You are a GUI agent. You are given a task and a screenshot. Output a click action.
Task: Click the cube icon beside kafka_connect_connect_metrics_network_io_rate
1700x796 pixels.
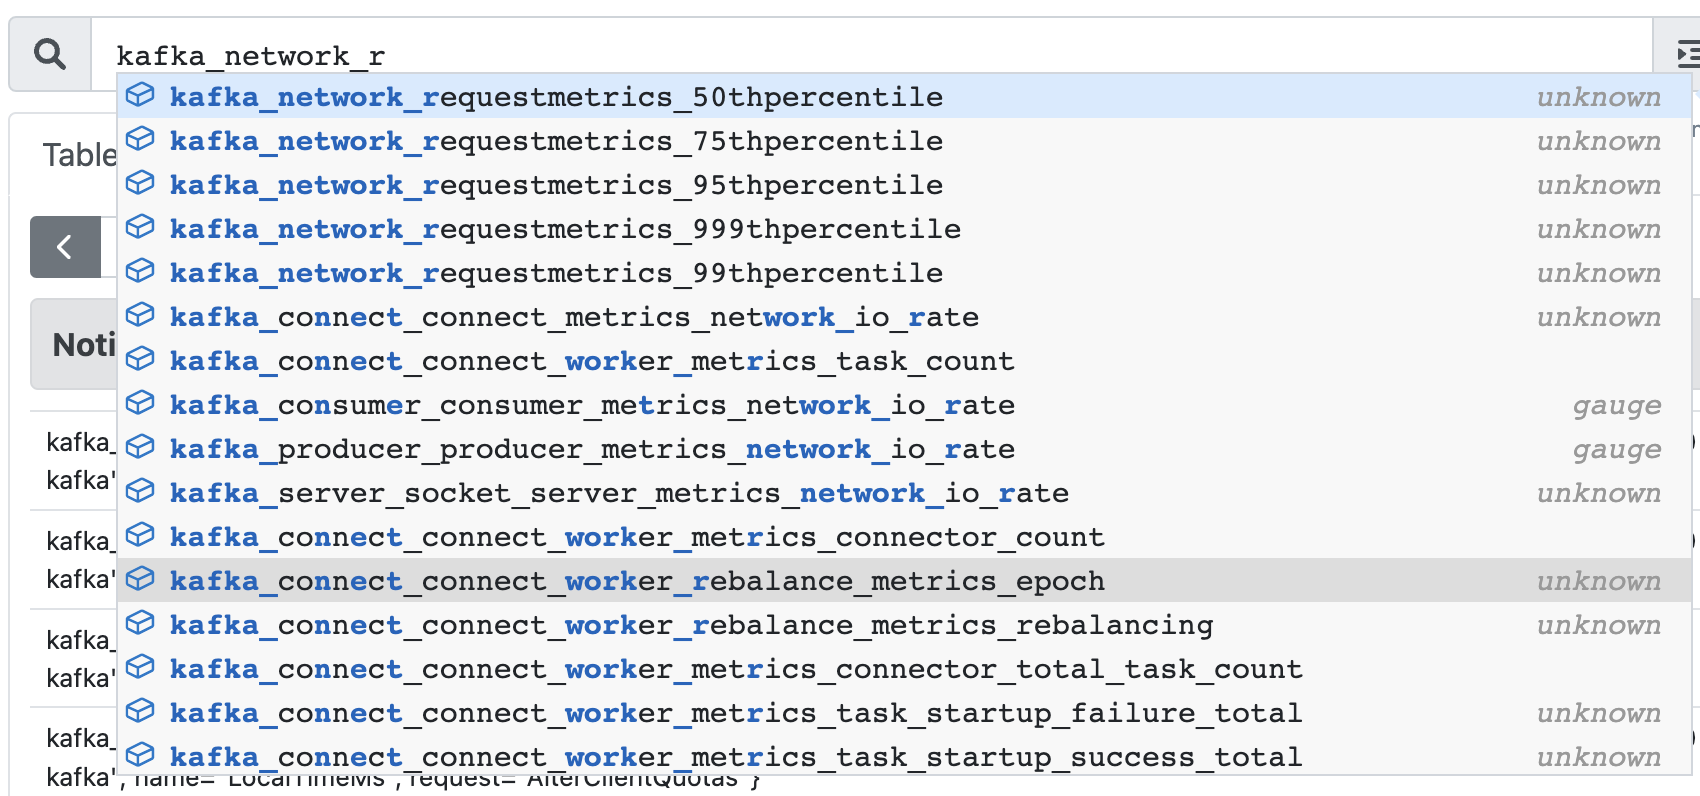[140, 315]
